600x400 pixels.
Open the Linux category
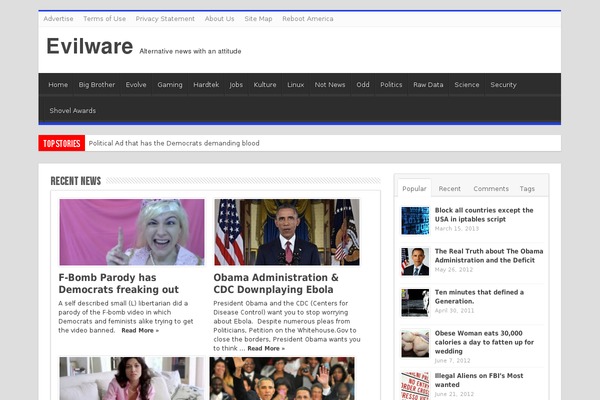295,85
